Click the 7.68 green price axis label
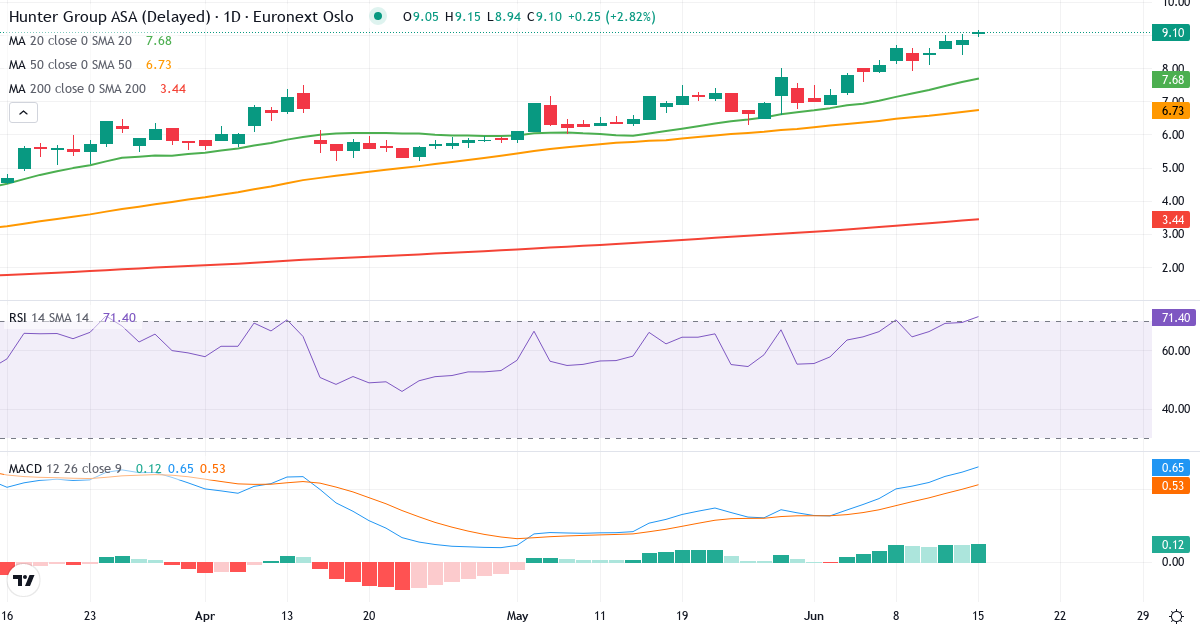This screenshot has height=630, width=1200. tap(1173, 79)
